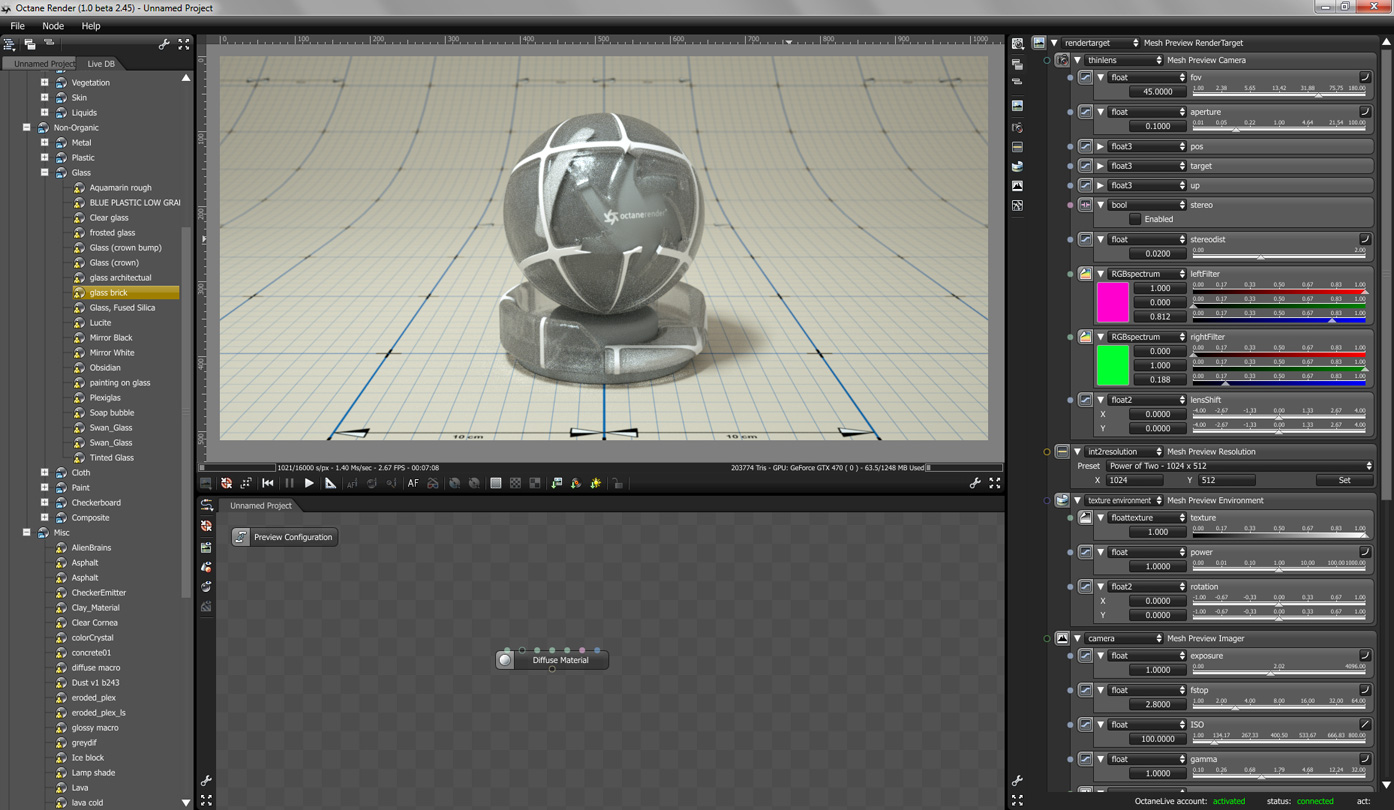Click the green rightFilter color swatch
Image resolution: width=1394 pixels, height=810 pixels.
click(x=1113, y=365)
